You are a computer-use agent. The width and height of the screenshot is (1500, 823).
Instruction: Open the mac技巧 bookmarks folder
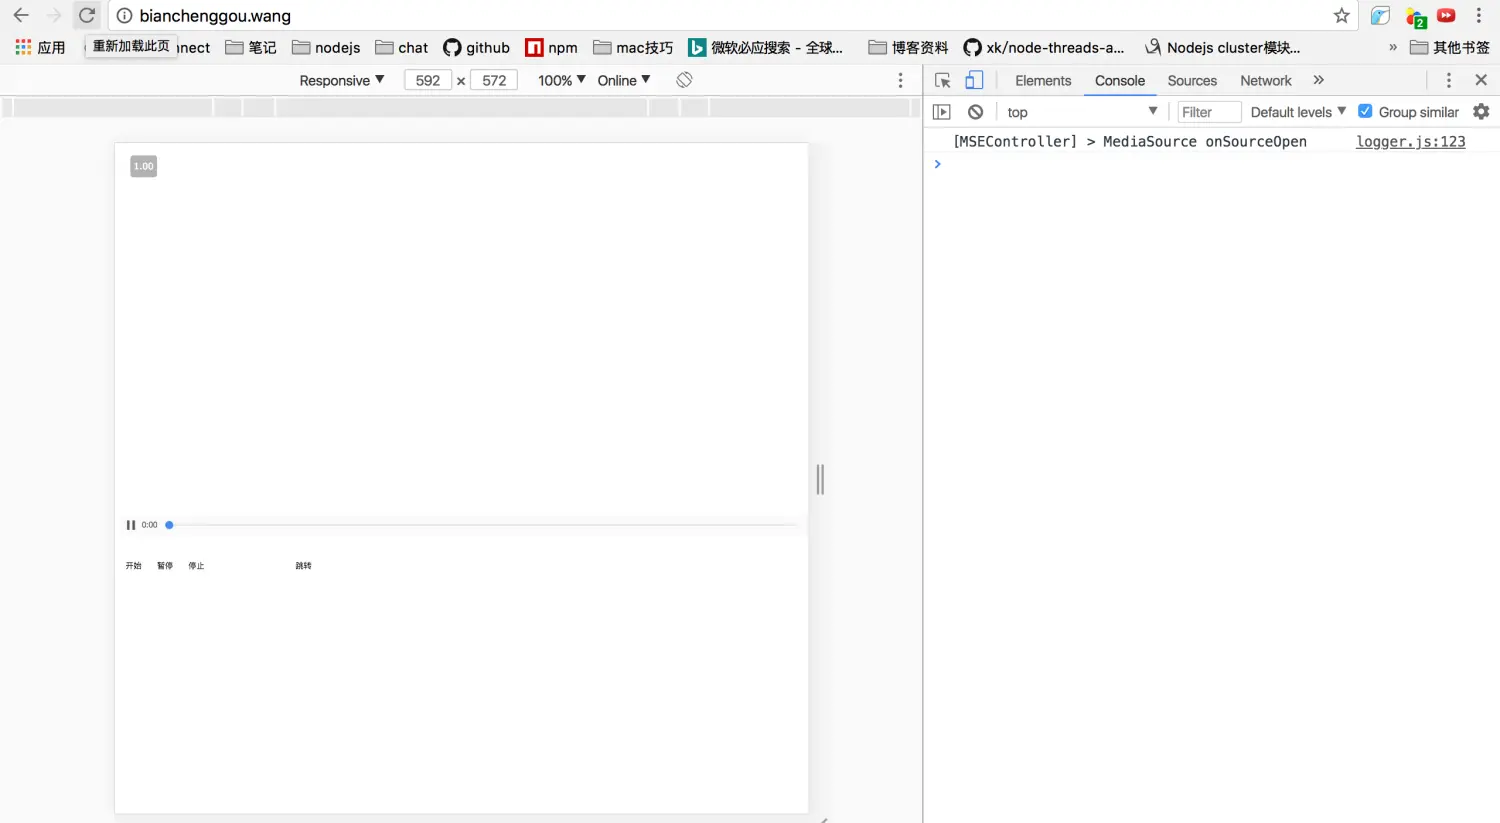point(633,47)
